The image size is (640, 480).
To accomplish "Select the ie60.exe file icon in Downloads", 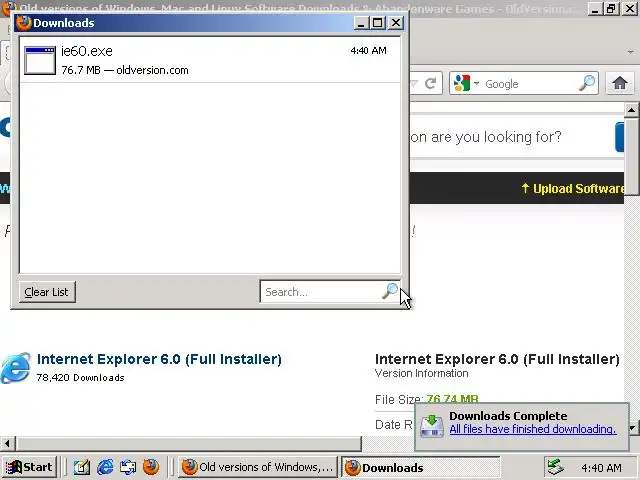I will (x=40, y=60).
